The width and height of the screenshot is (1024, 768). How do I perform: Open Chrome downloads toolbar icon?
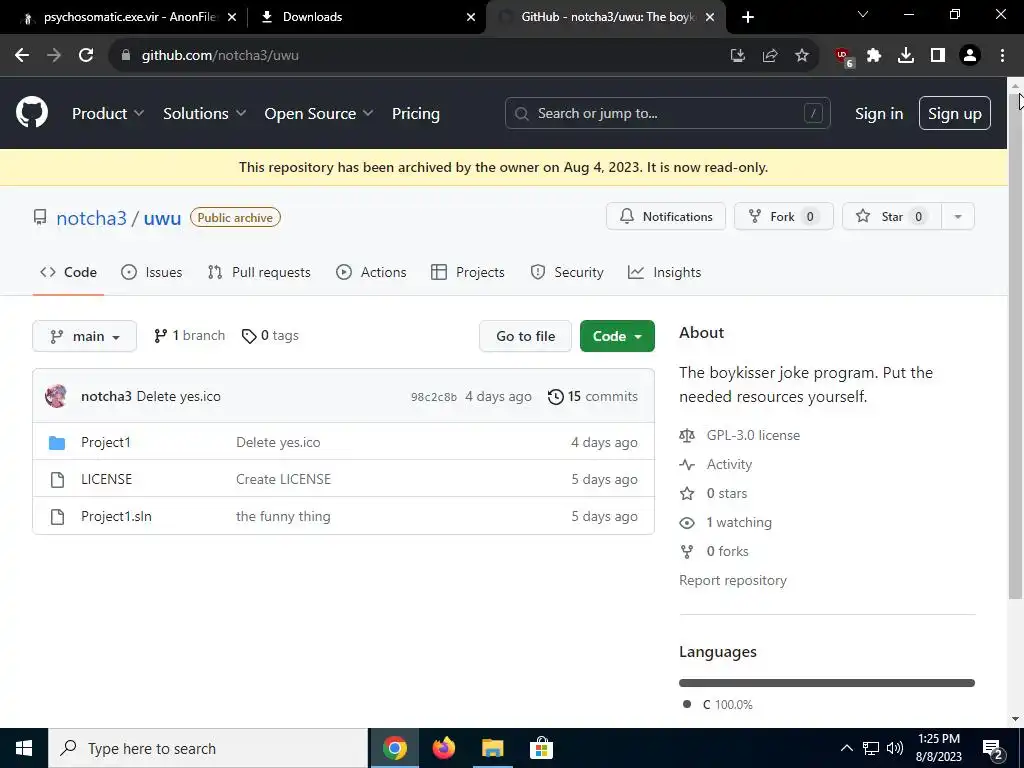(906, 56)
